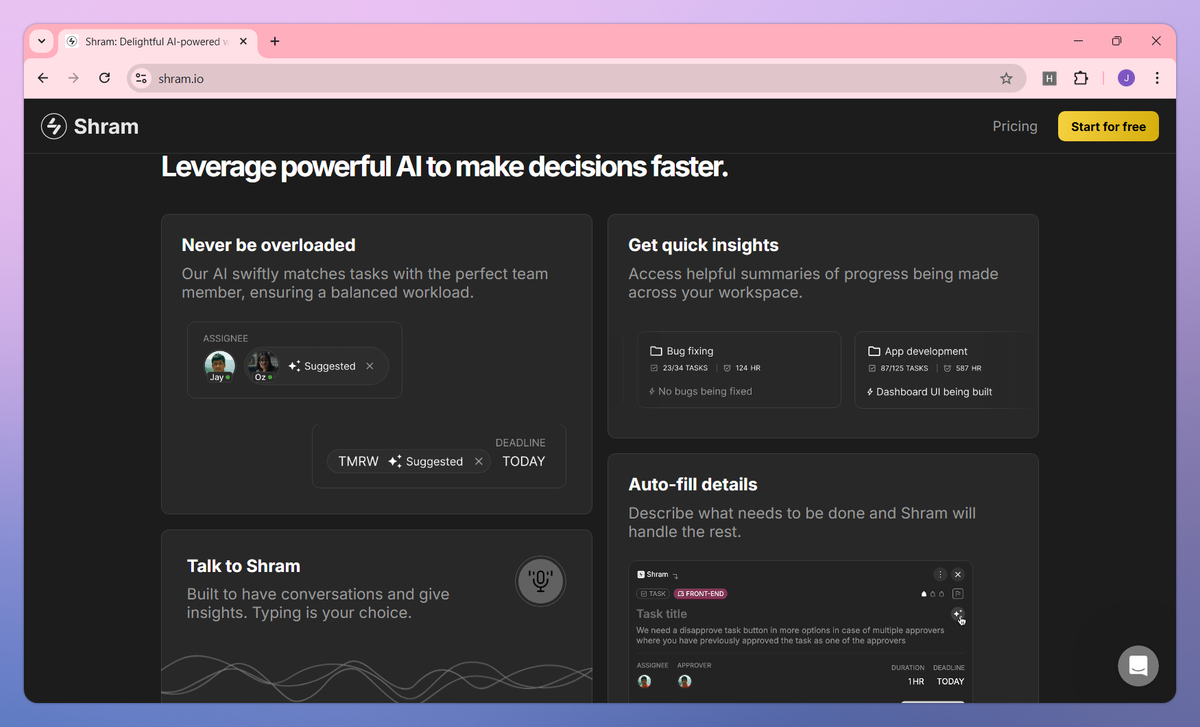The image size is (1200, 727).
Task: Click the TMRW suggested deadline text
Action: pos(358,461)
